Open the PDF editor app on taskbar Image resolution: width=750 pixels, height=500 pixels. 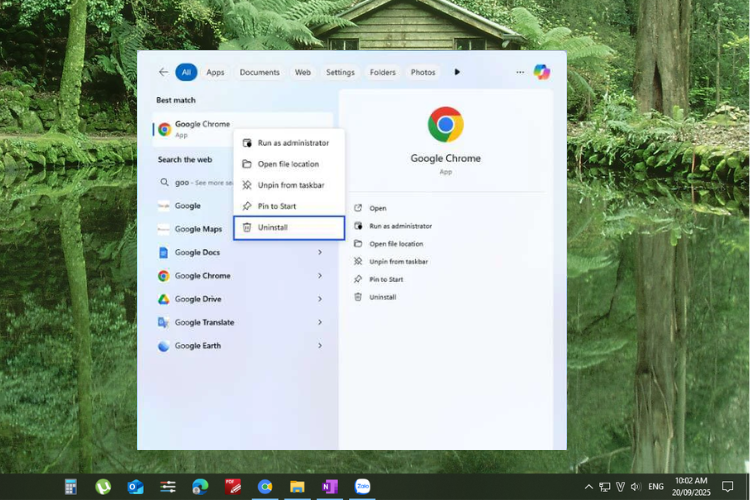tap(233, 487)
